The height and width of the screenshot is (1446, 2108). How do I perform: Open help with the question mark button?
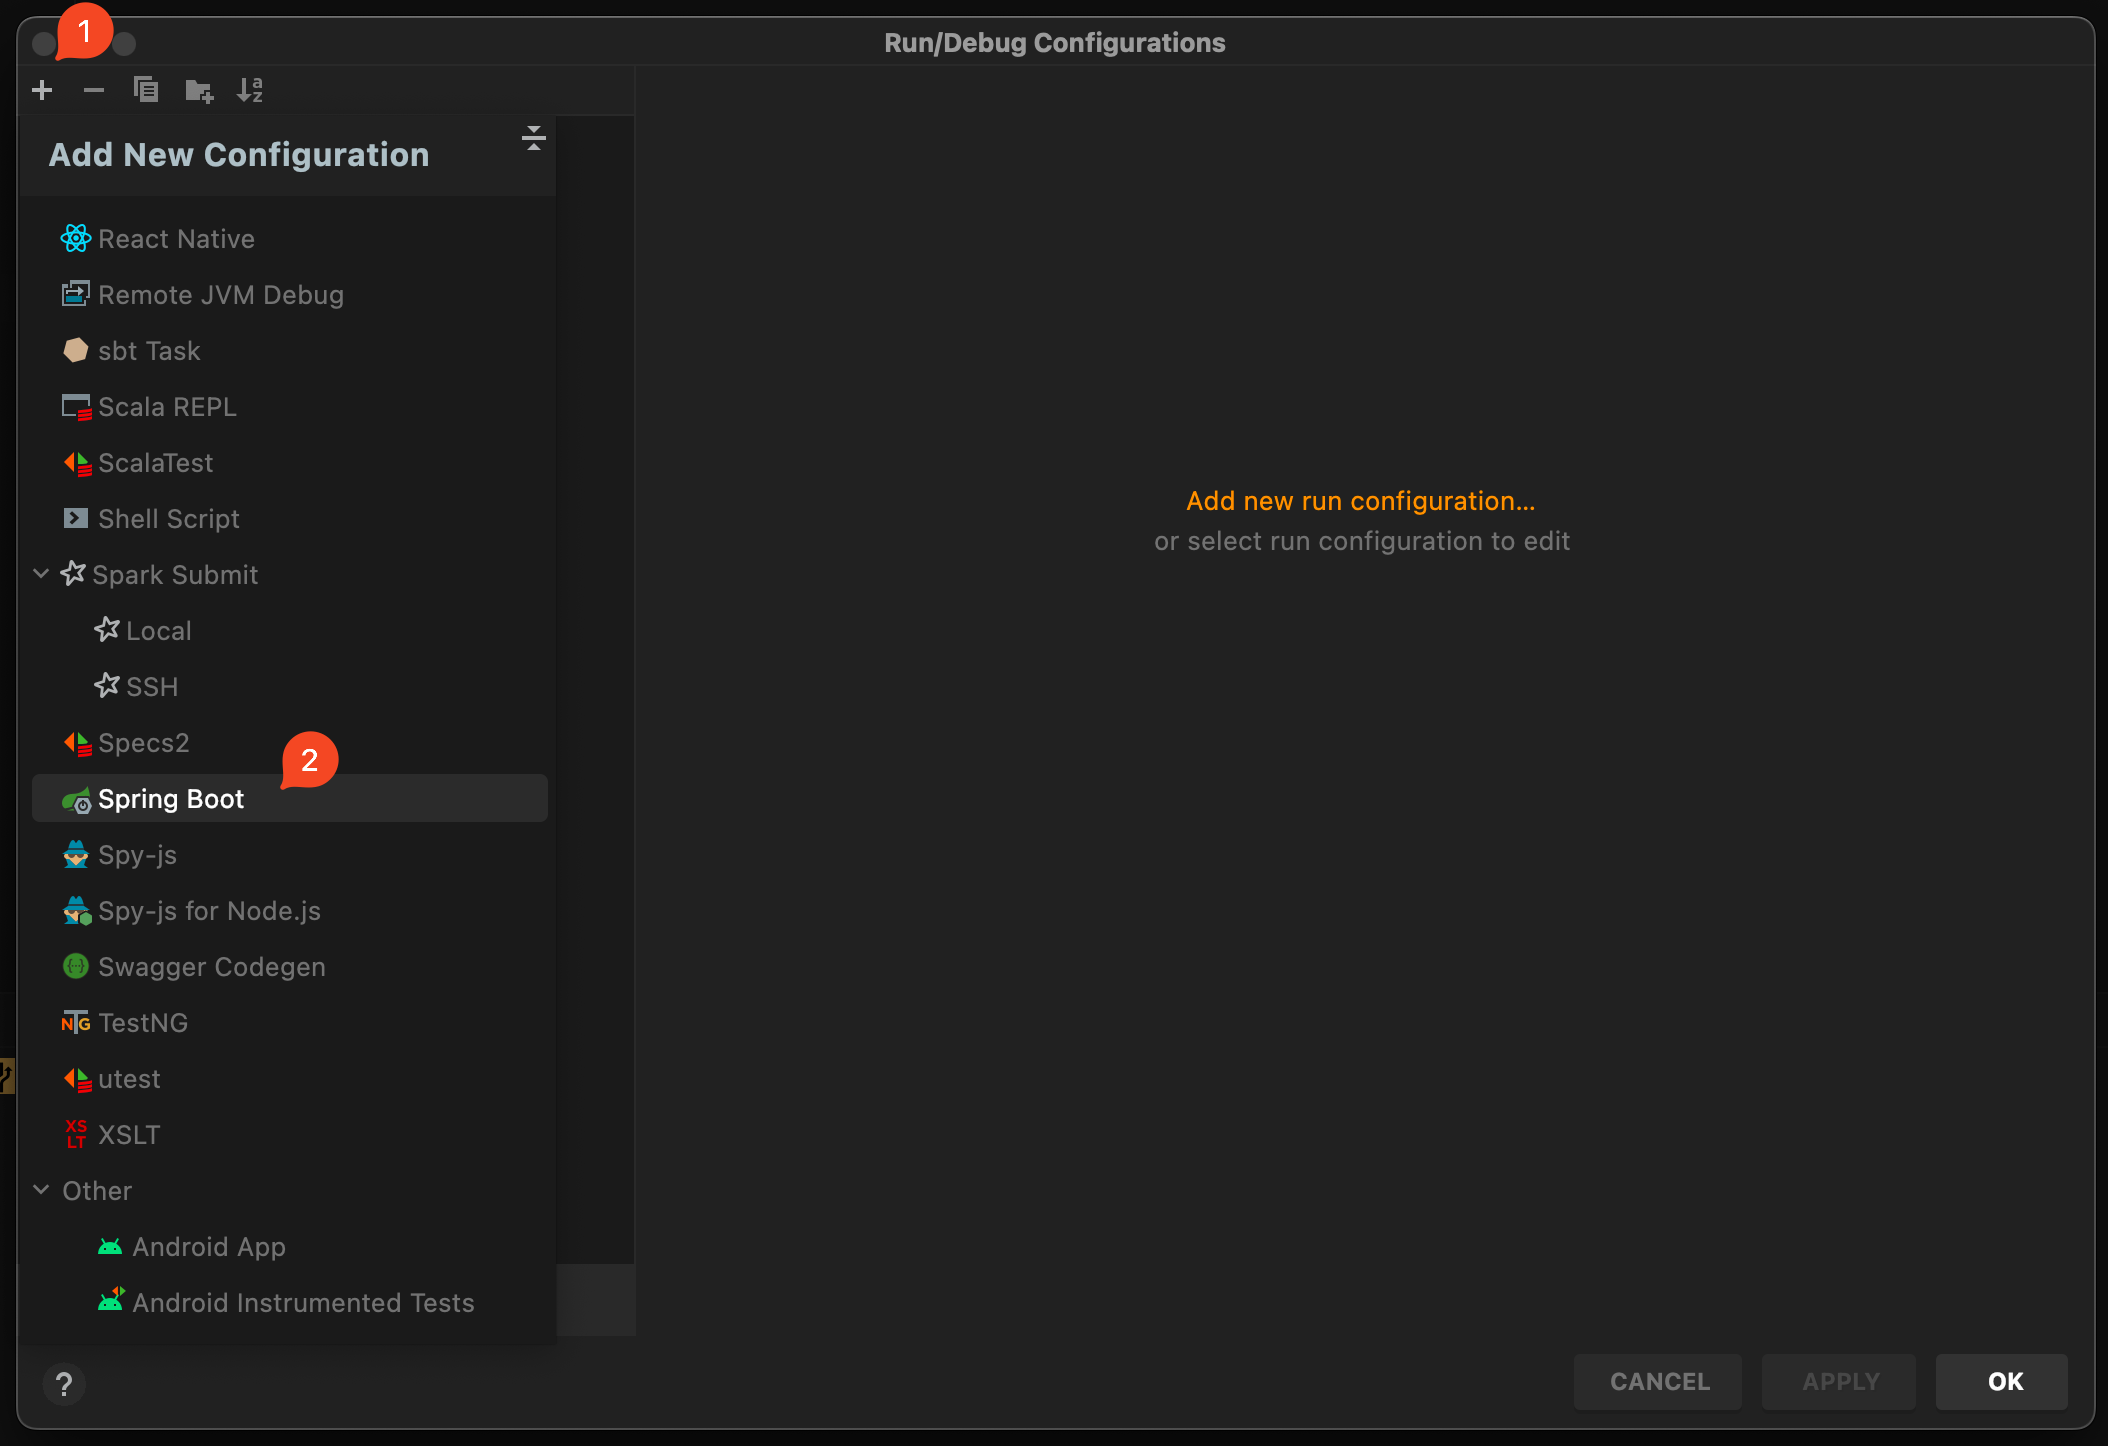click(x=64, y=1384)
